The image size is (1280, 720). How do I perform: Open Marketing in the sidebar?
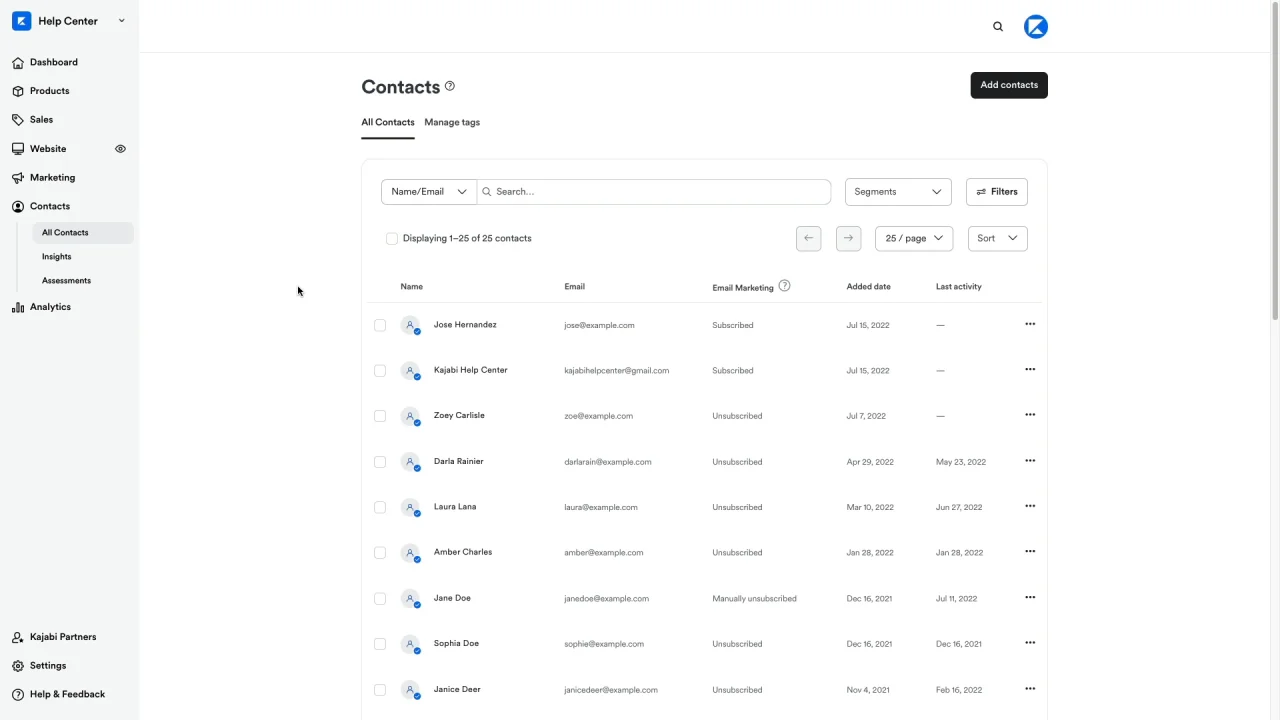52,177
